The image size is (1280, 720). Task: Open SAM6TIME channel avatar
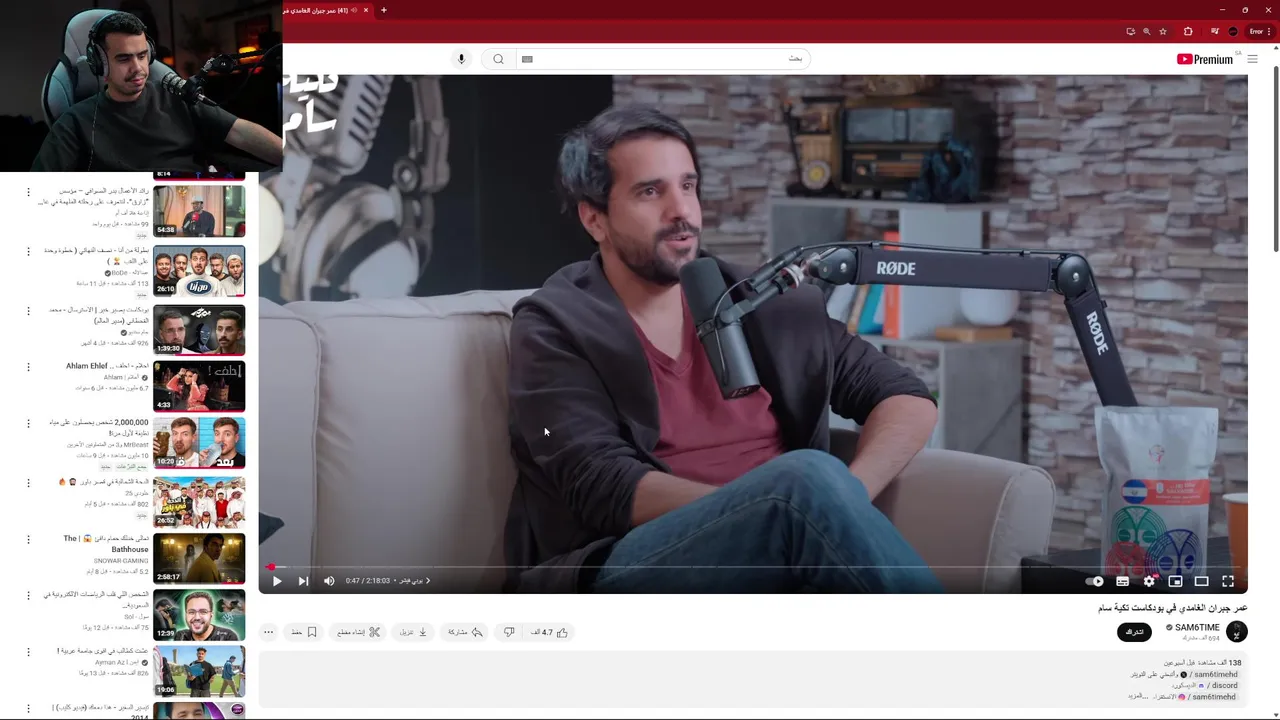[1237, 632]
